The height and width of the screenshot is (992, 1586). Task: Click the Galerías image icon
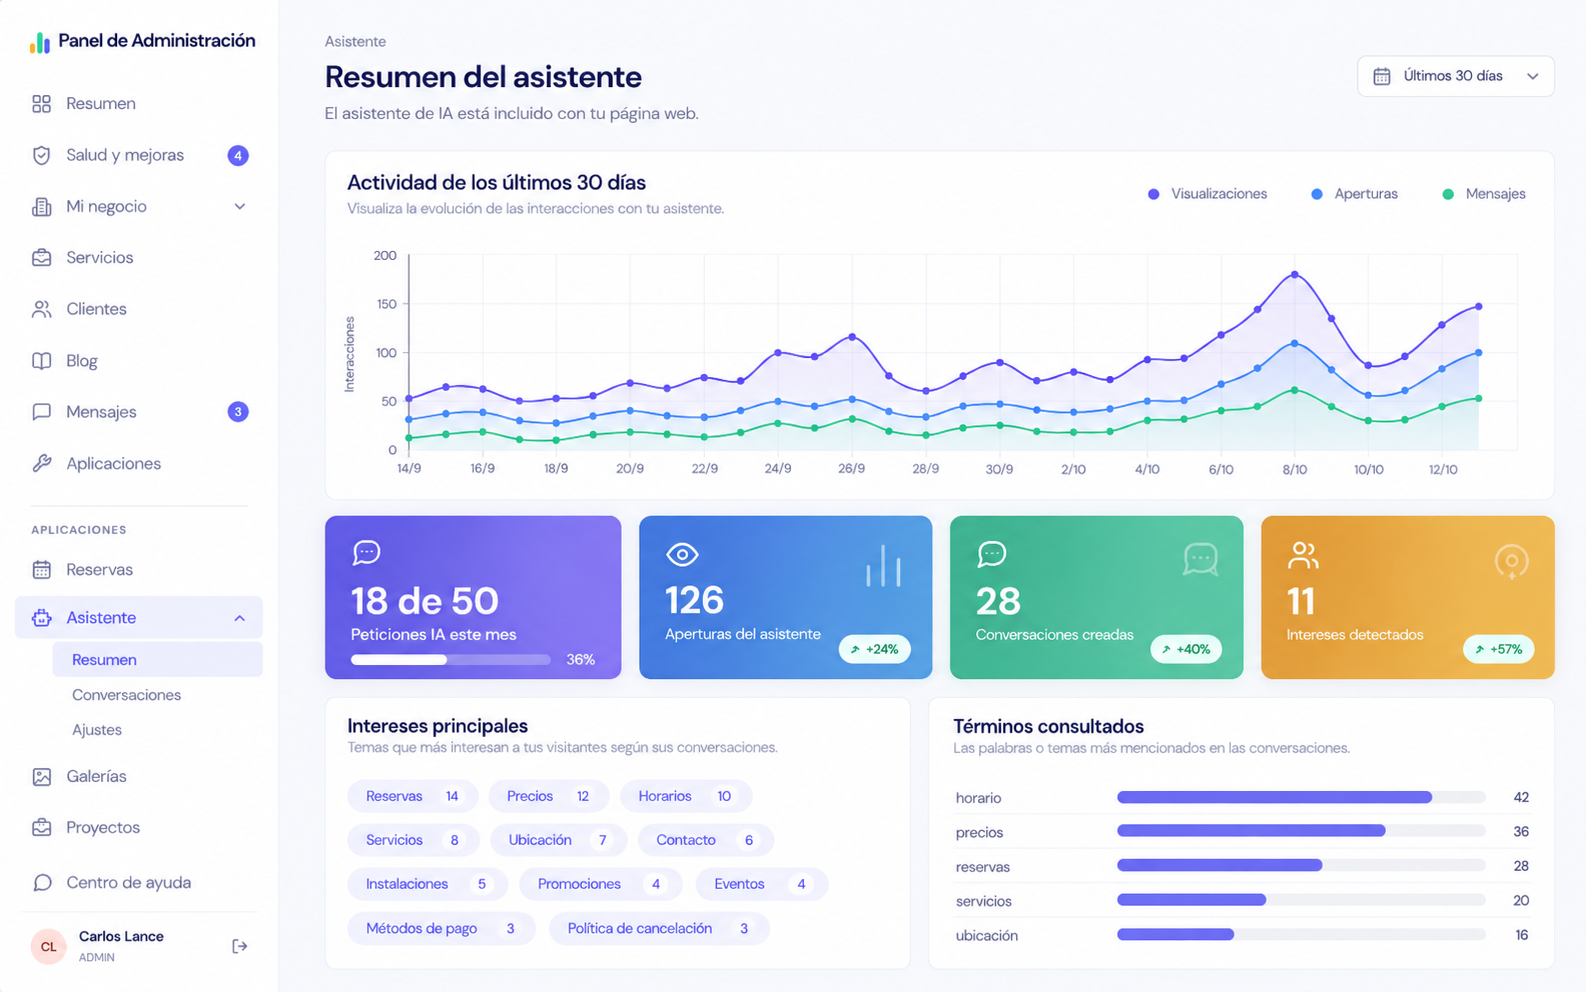41,777
